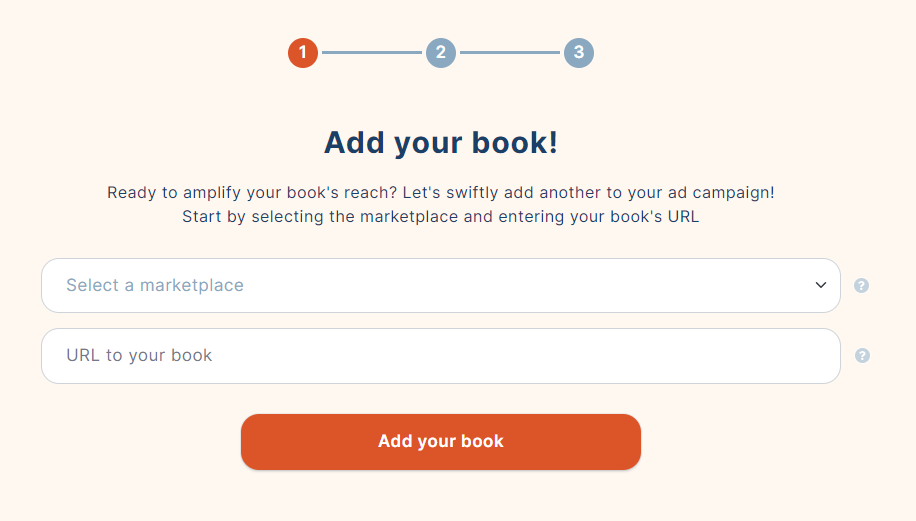This screenshot has width=916, height=521.
Task: Click the number 1 inside orange circle
Action: click(303, 53)
